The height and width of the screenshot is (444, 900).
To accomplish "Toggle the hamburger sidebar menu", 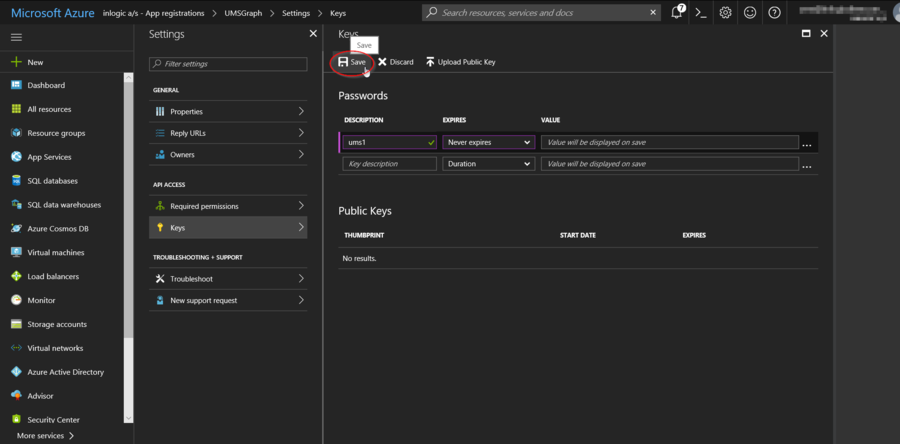I will point(16,37).
